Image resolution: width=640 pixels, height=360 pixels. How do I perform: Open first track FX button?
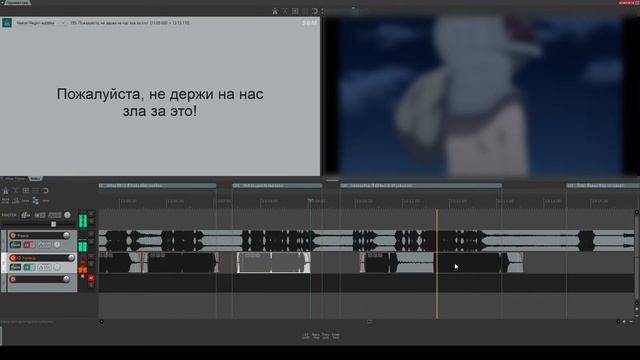16,245
